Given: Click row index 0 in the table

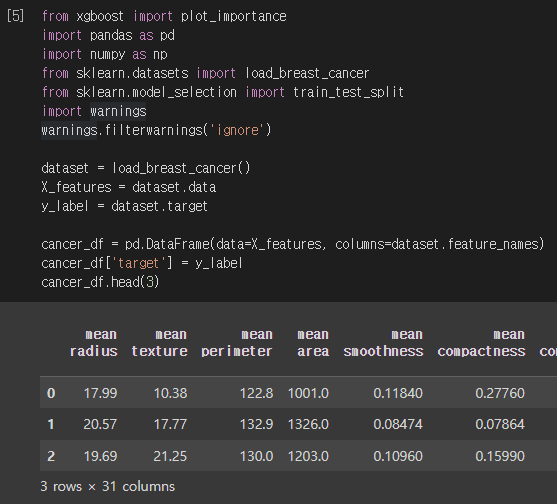Looking at the screenshot, I should (x=51, y=393).
